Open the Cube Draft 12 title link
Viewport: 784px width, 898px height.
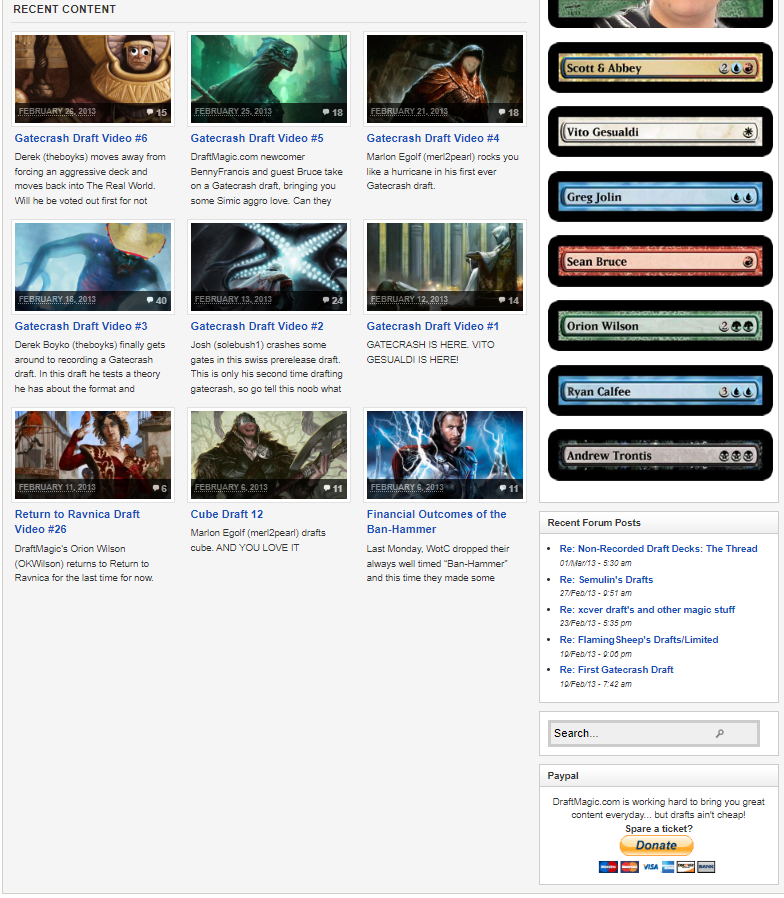(x=227, y=514)
